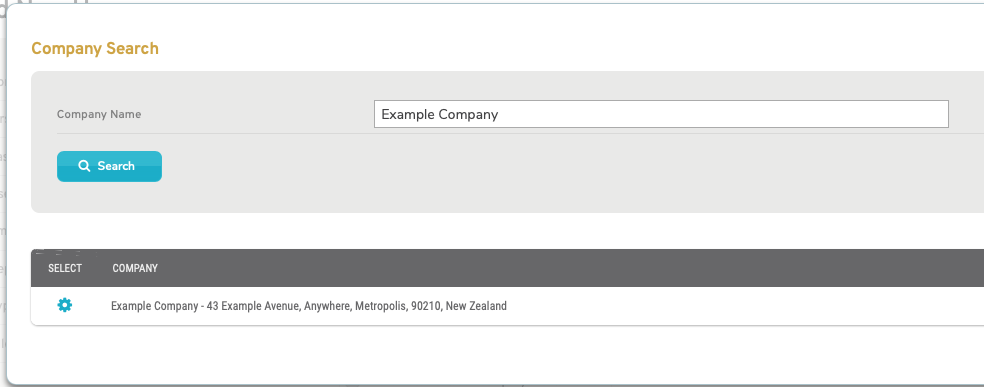Select the company using the gear icon
984x387 pixels.
click(65, 305)
